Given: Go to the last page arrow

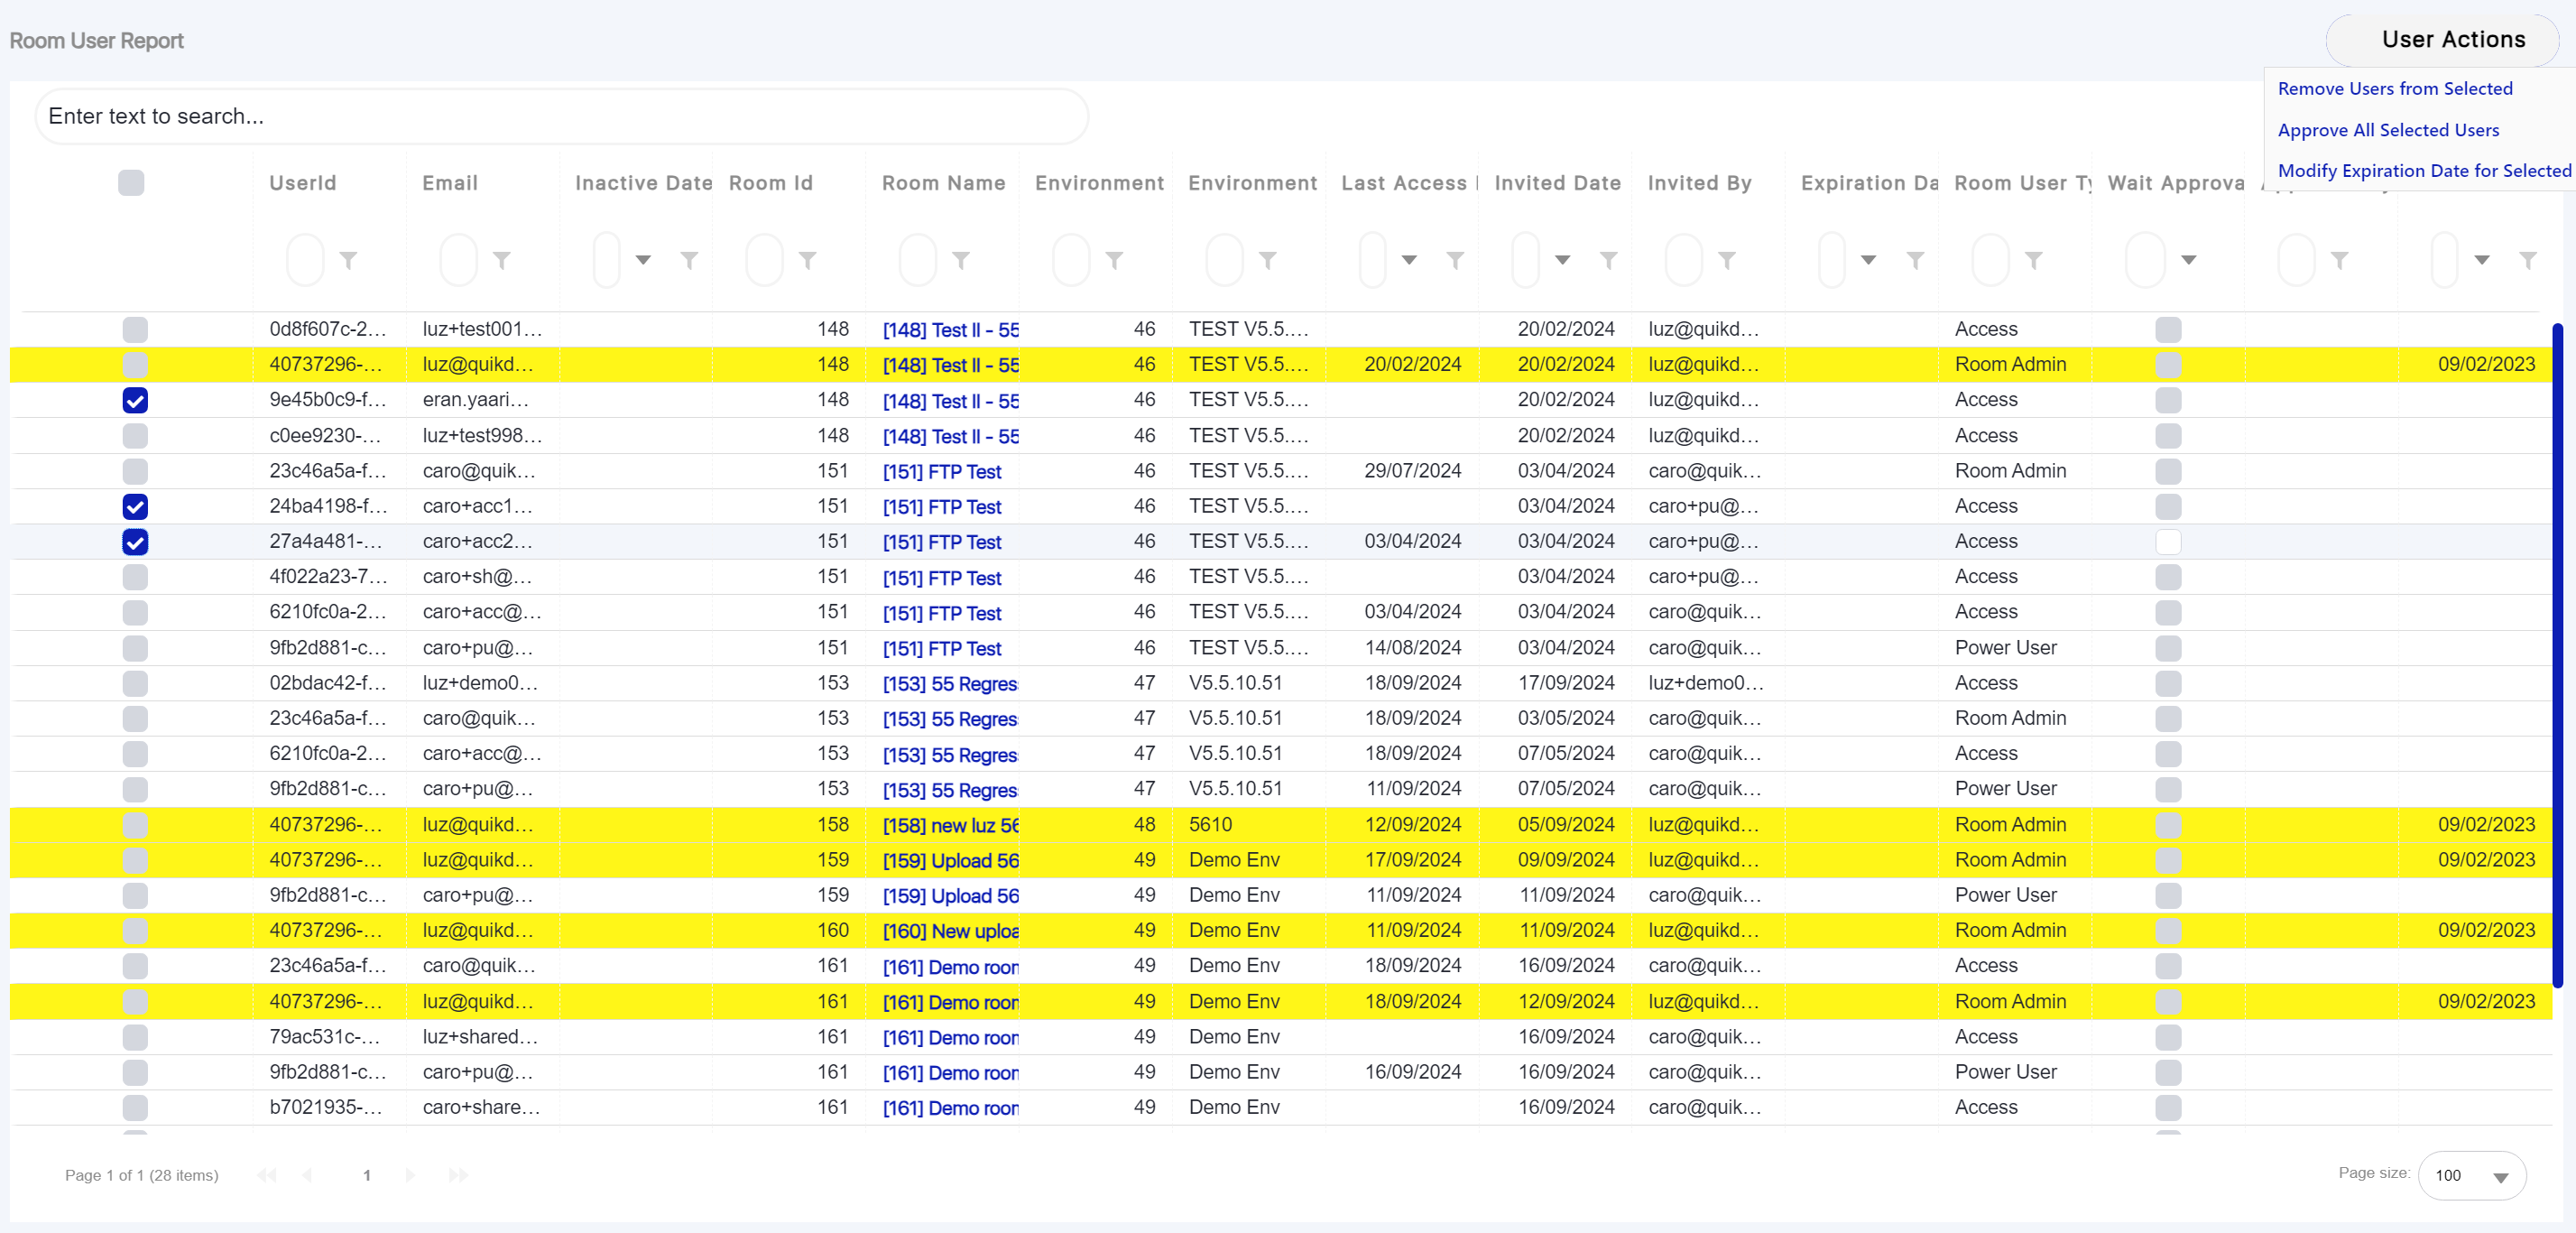Looking at the screenshot, I should 458,1175.
